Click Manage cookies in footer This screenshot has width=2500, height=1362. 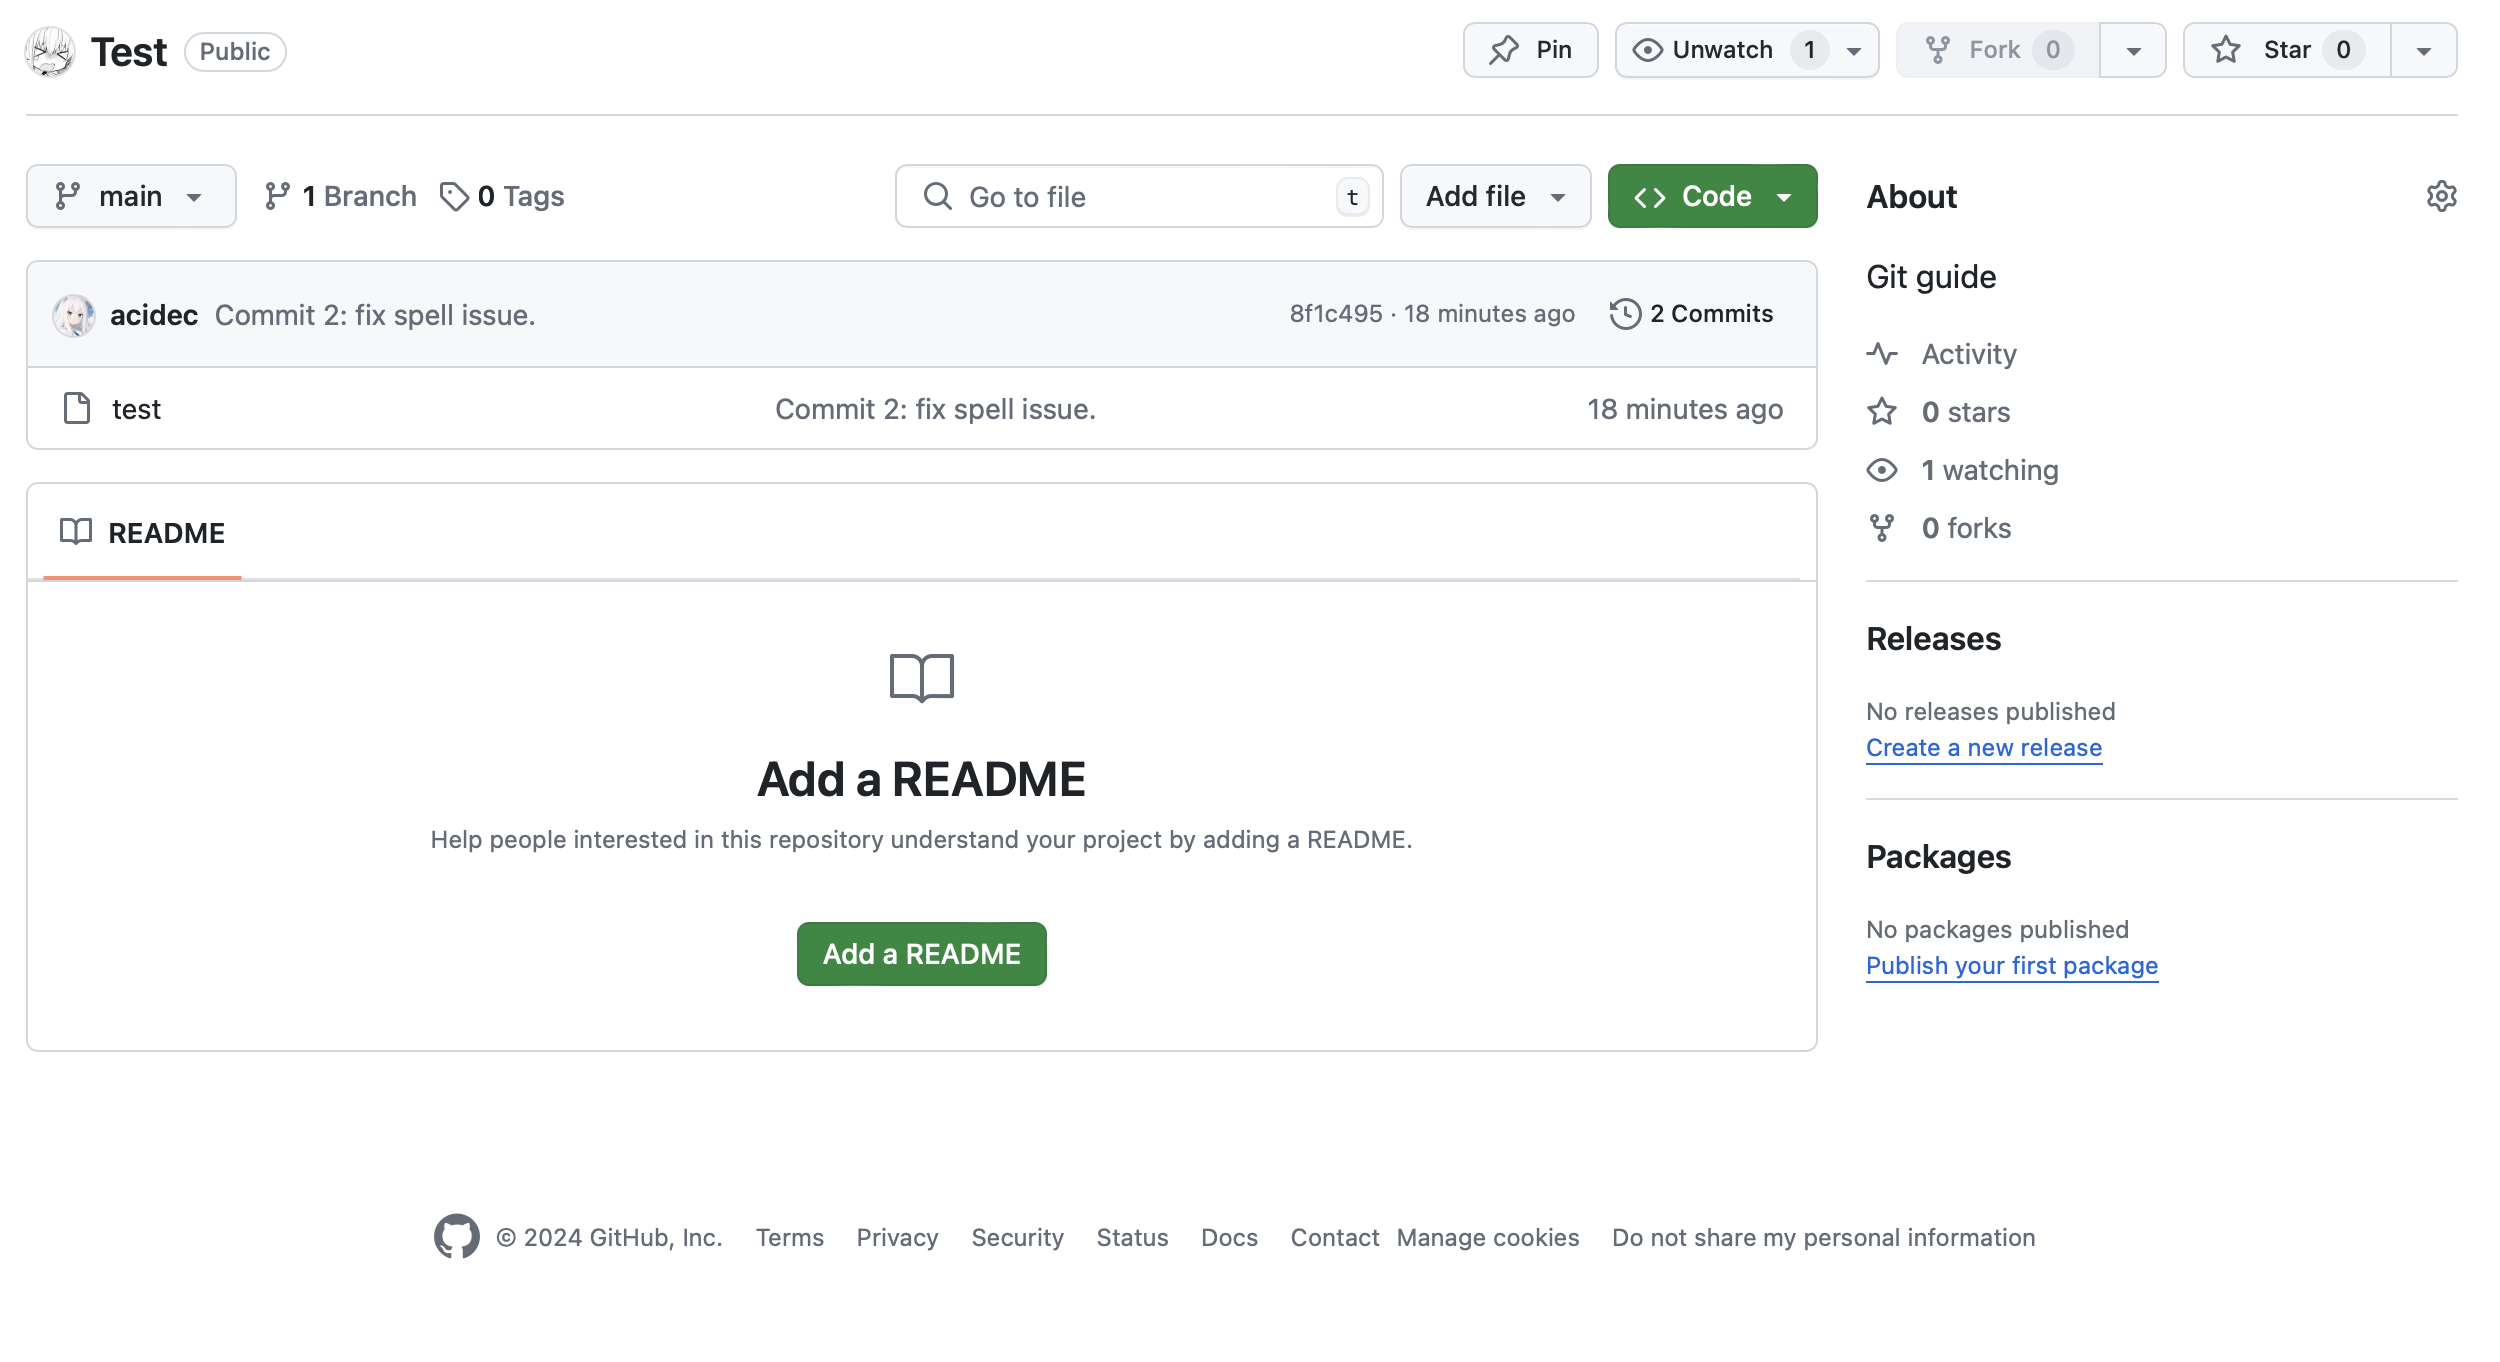(1488, 1238)
